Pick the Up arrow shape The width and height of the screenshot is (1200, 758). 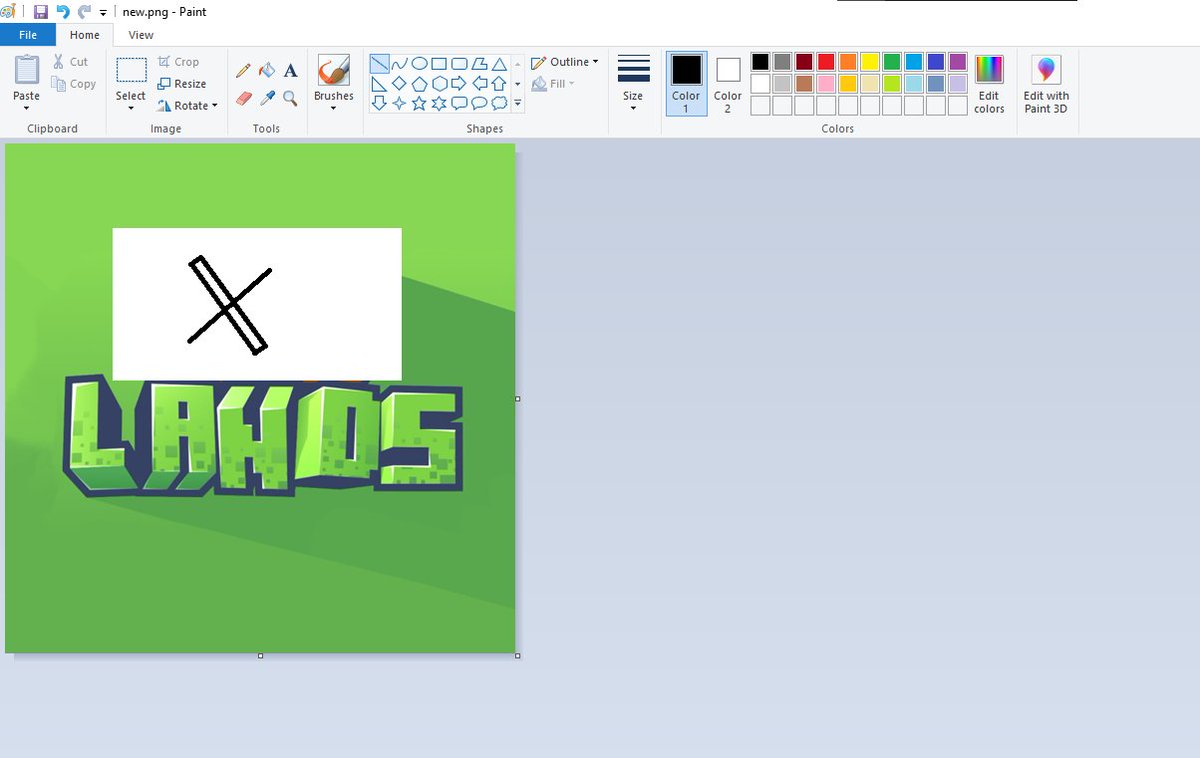499,84
